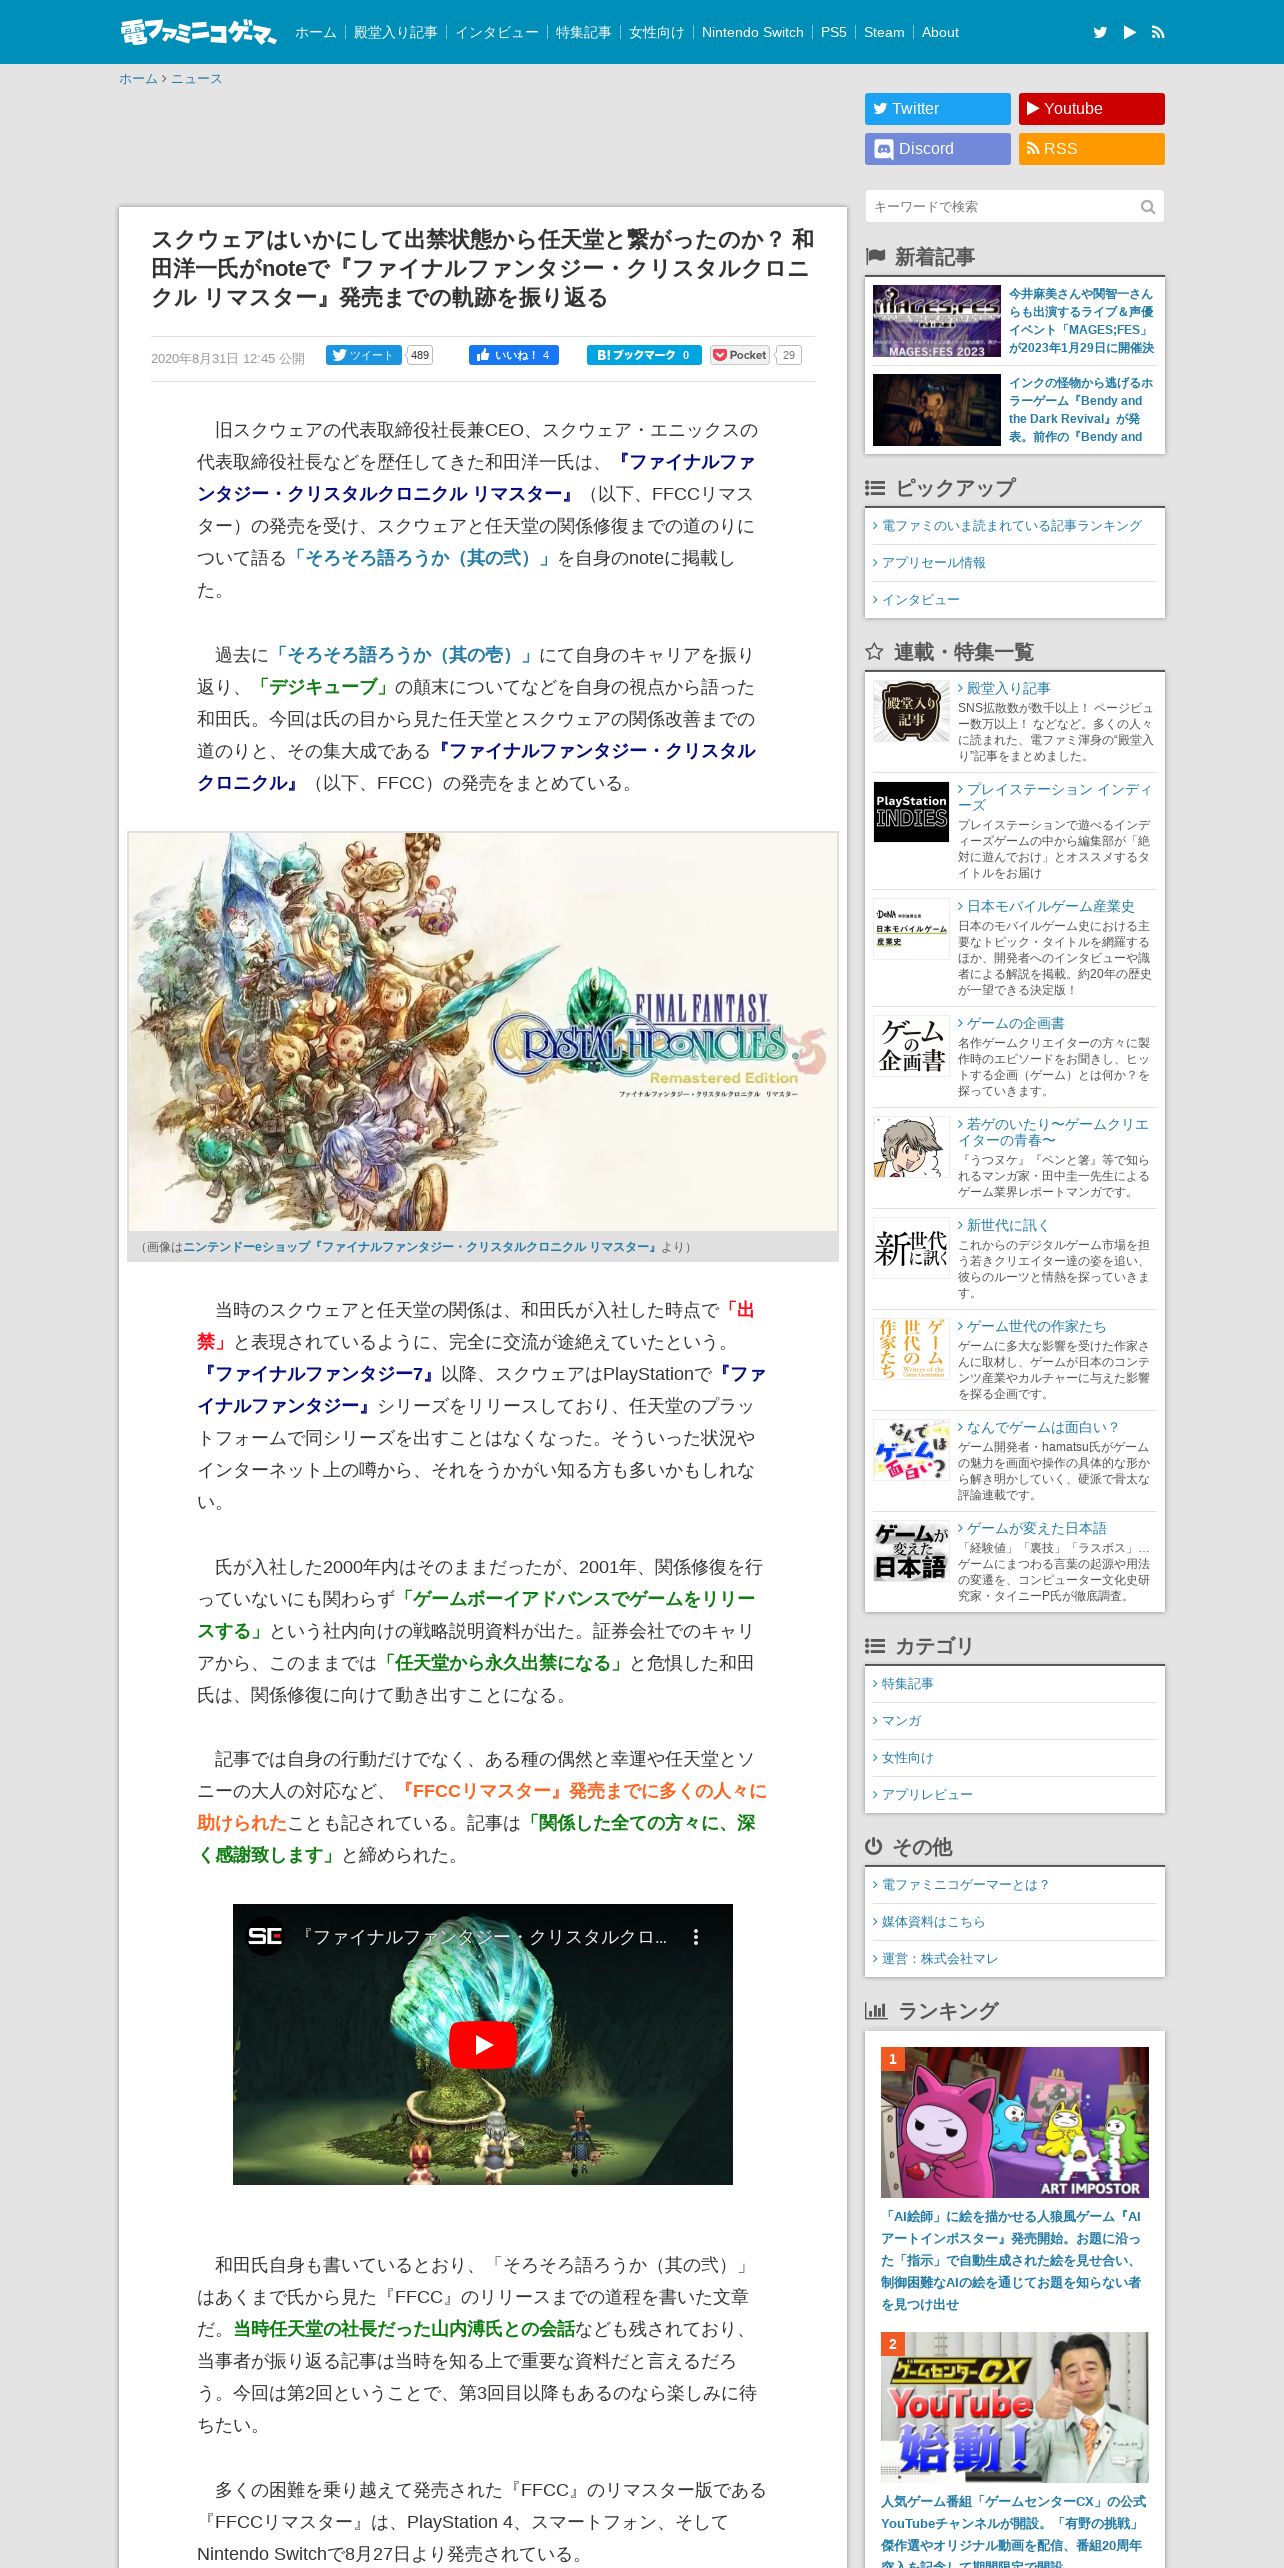Open the ニンテンドーeショップ caption link

(x=420, y=1247)
